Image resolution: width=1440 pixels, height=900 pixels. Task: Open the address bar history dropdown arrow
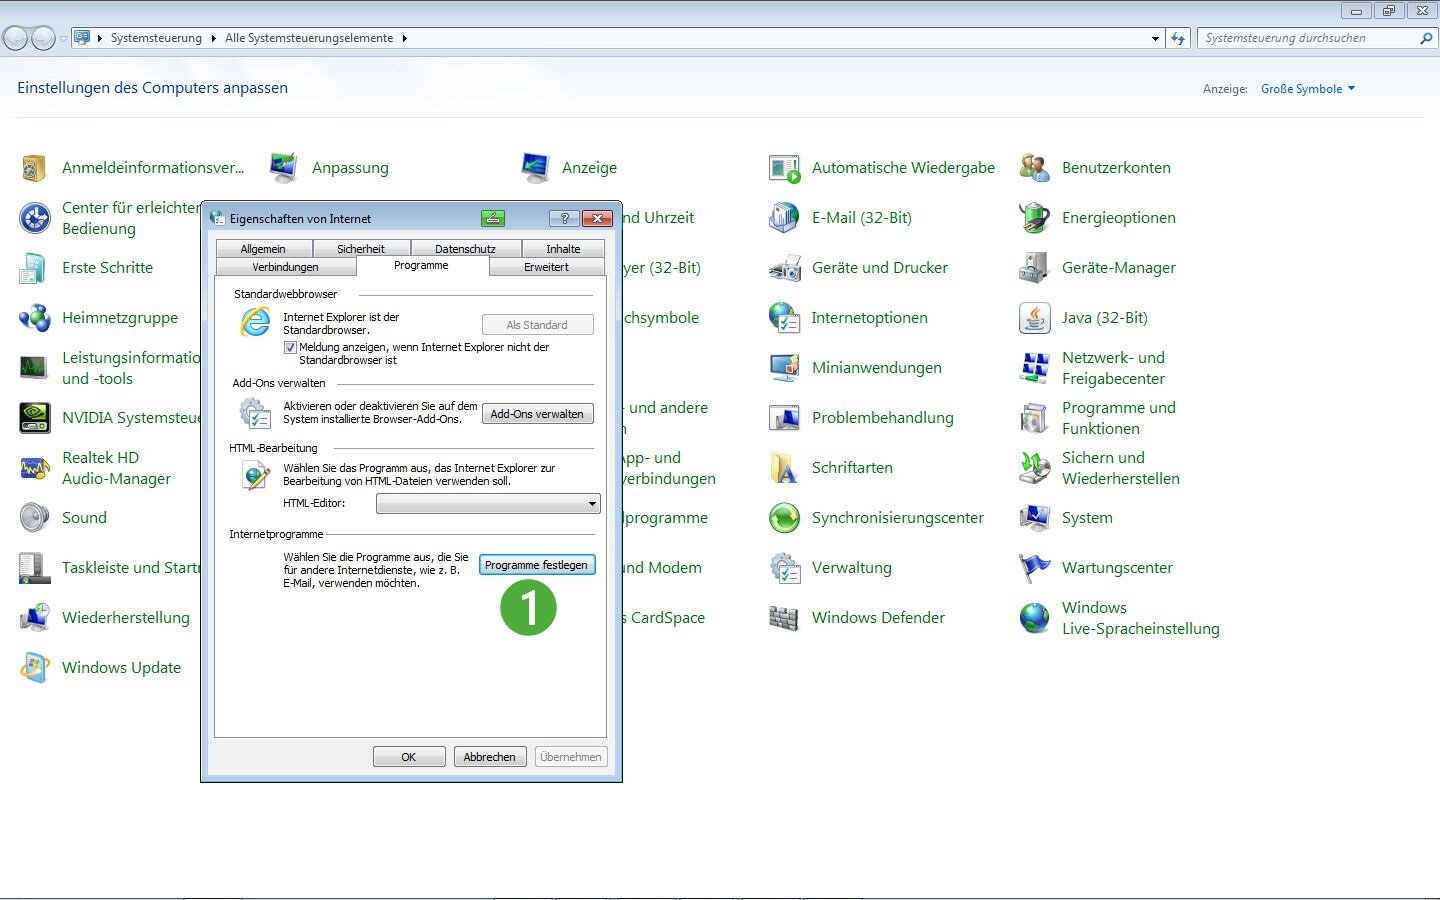click(1155, 39)
